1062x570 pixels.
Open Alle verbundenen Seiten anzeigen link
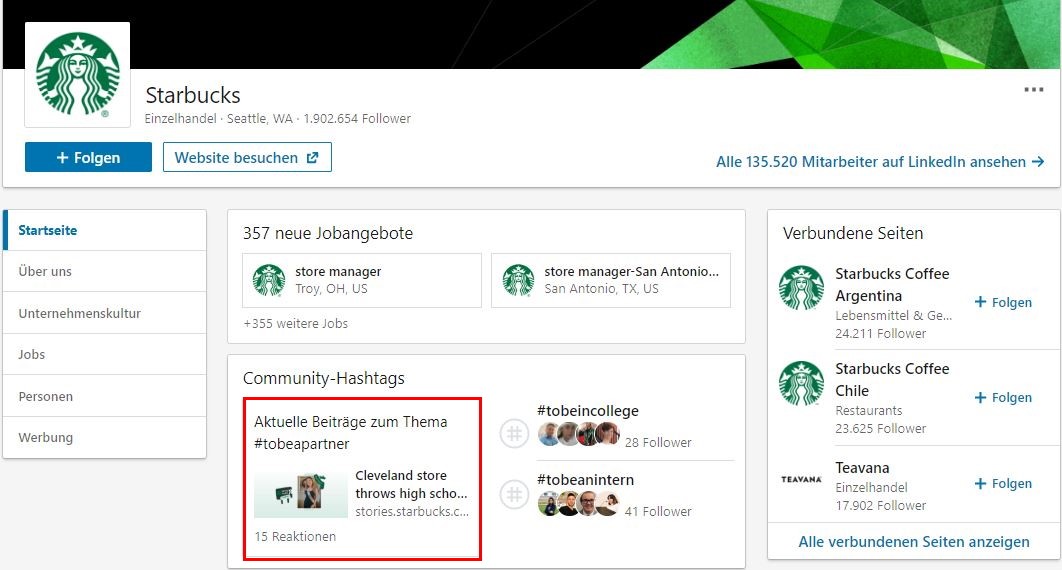pyautogui.click(x=914, y=542)
